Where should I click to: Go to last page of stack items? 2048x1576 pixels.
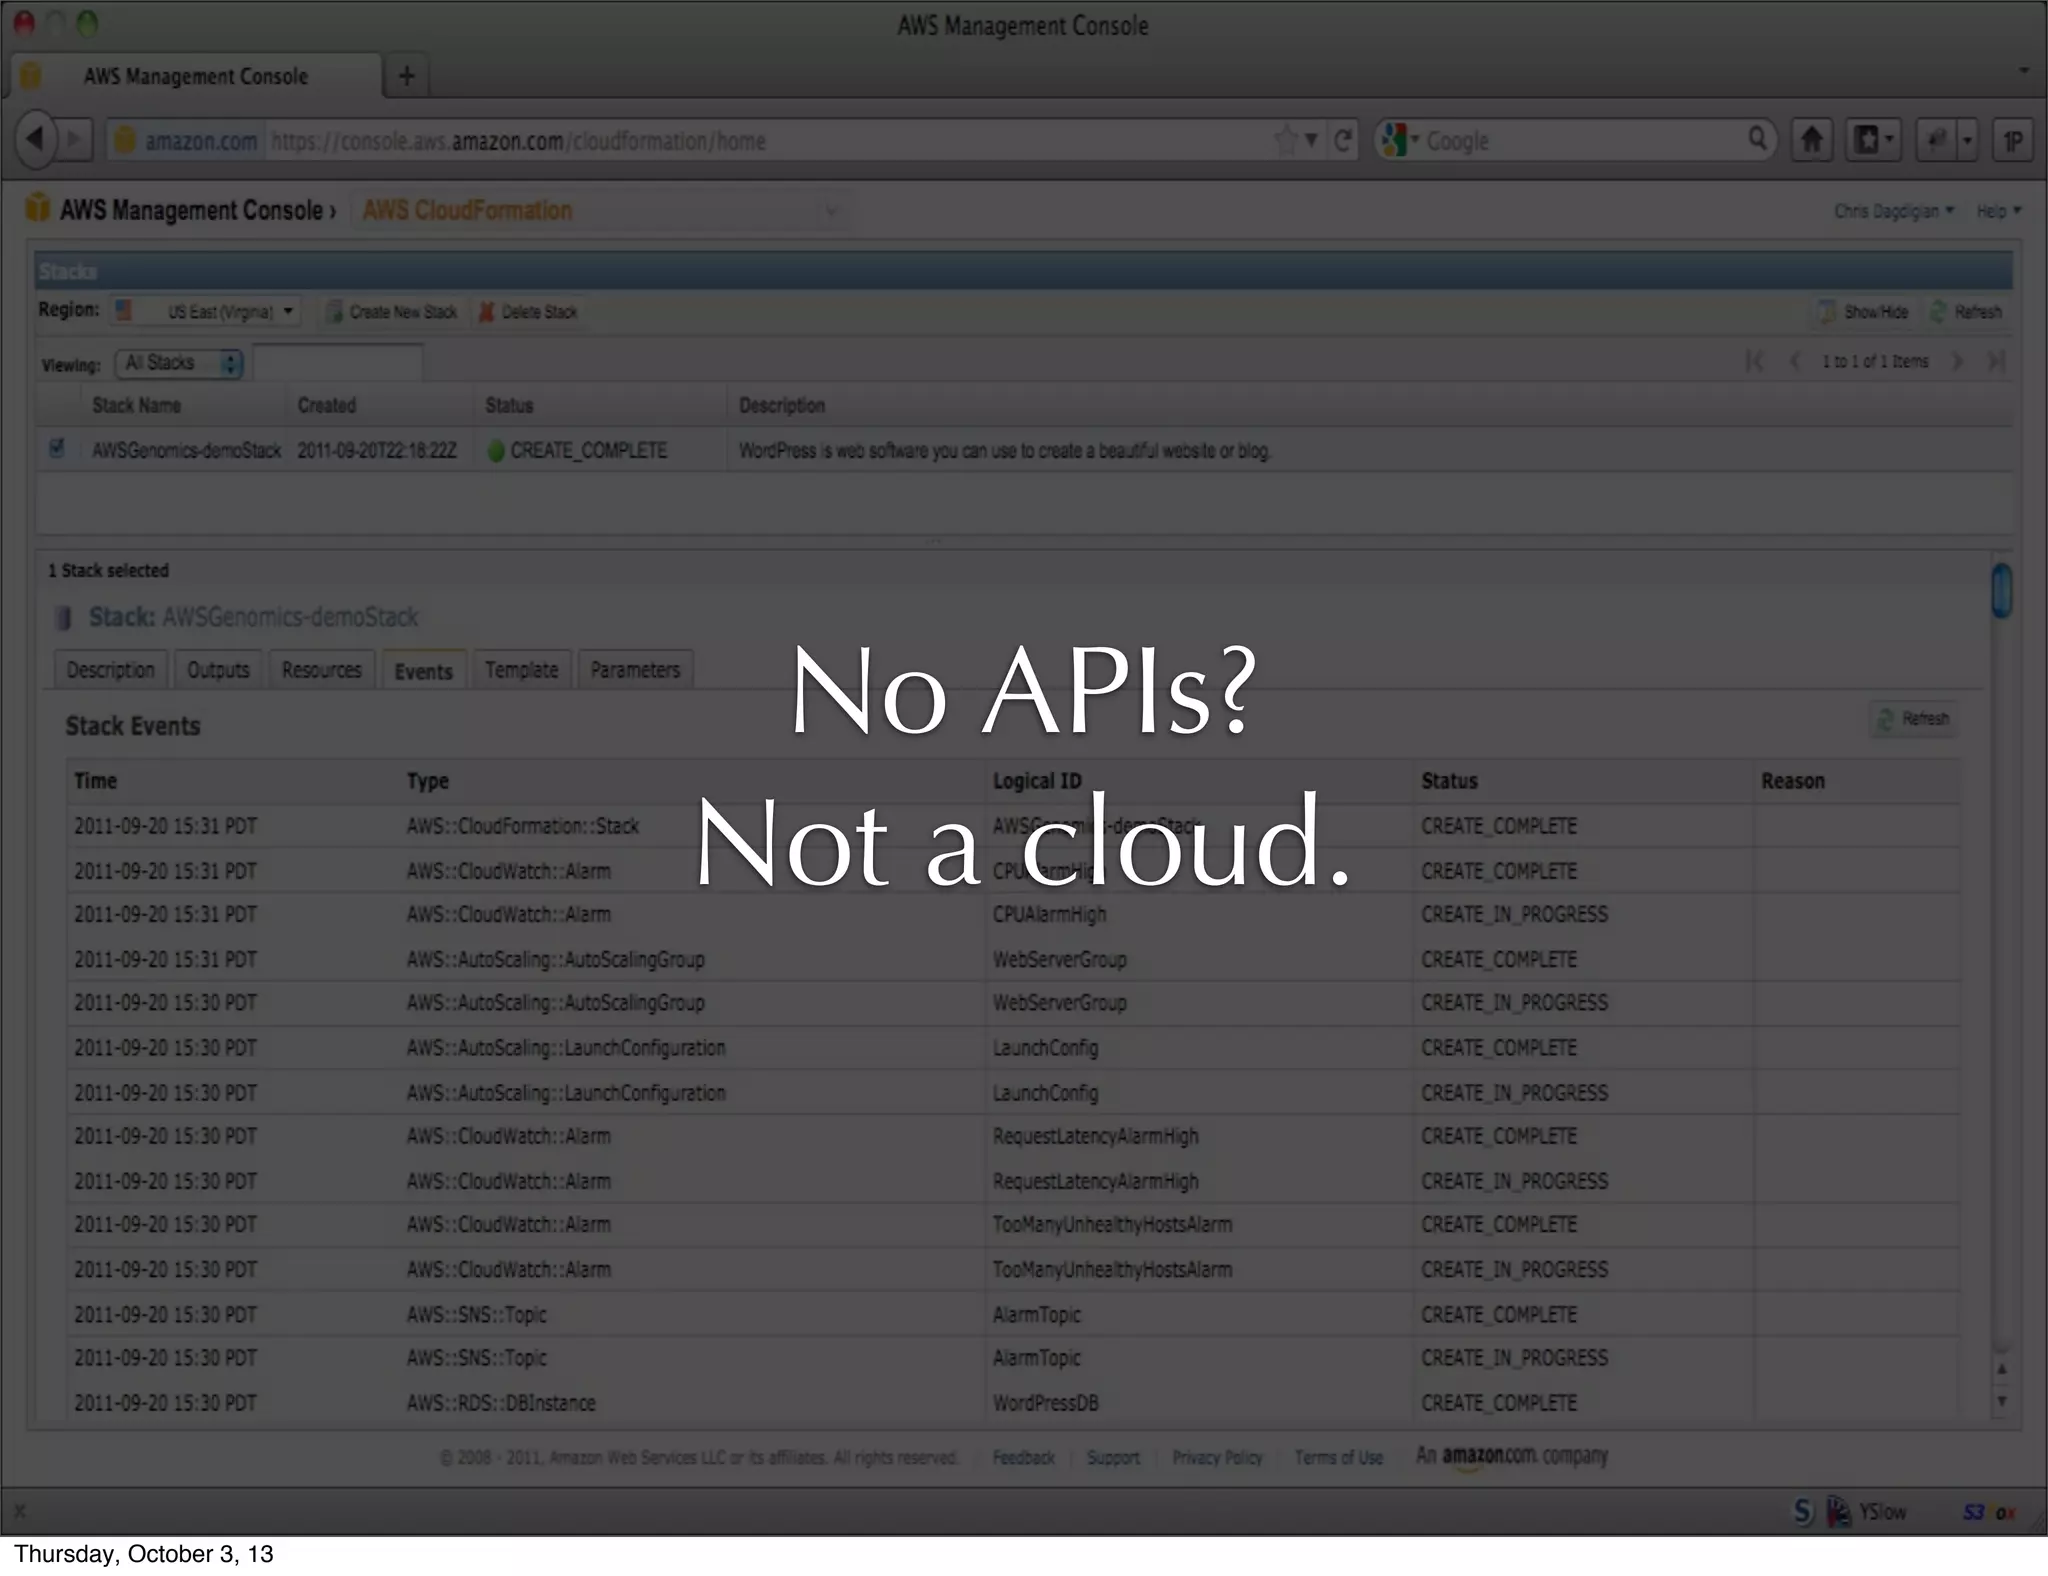pos(1997,361)
